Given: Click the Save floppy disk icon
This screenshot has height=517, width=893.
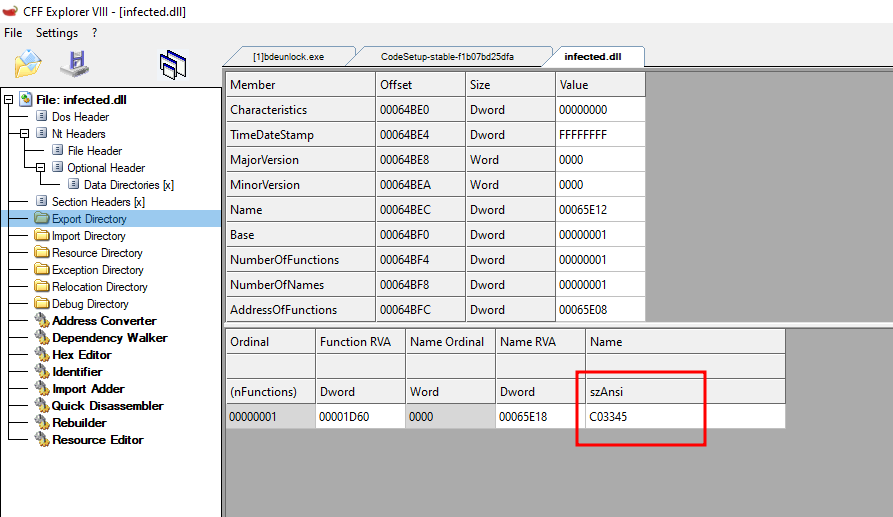Looking at the screenshot, I should point(75,64).
